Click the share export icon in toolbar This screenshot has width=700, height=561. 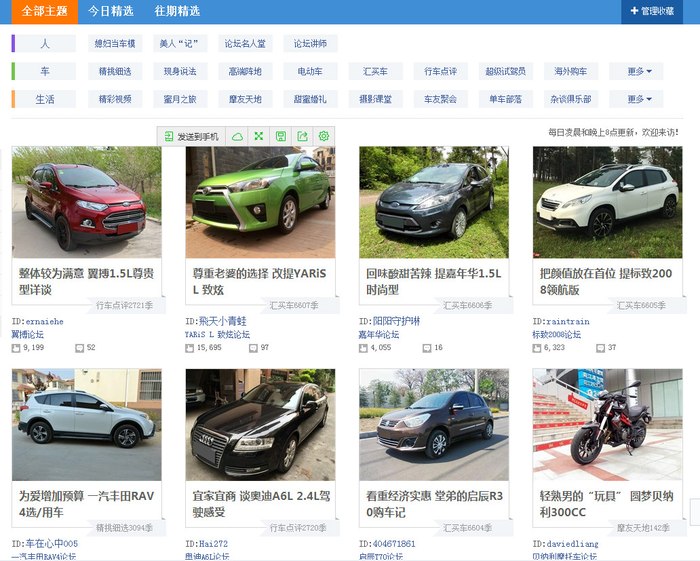[x=302, y=136]
